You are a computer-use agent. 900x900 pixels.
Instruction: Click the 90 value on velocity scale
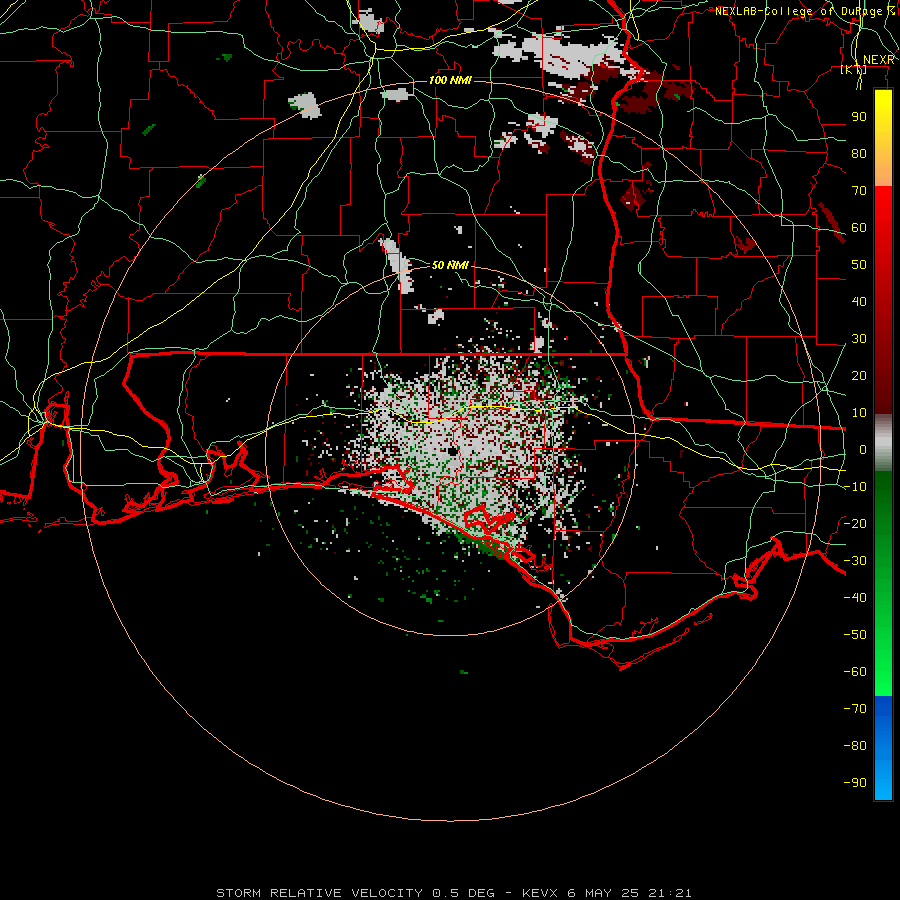click(x=859, y=117)
